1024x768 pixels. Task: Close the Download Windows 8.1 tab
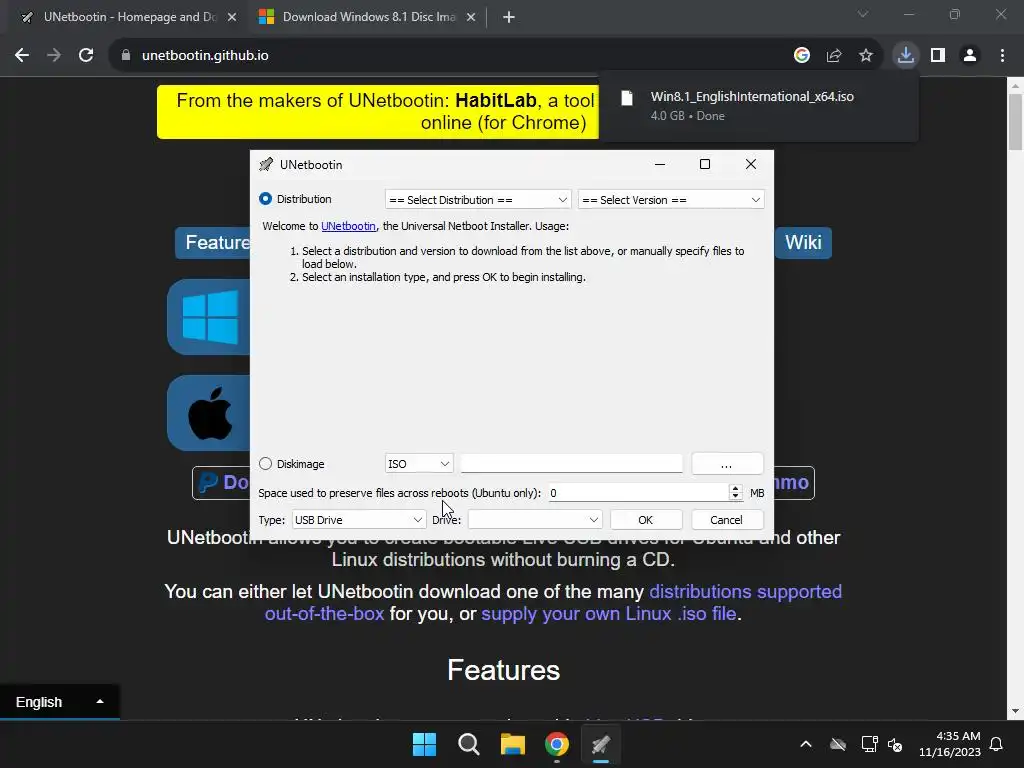click(471, 17)
